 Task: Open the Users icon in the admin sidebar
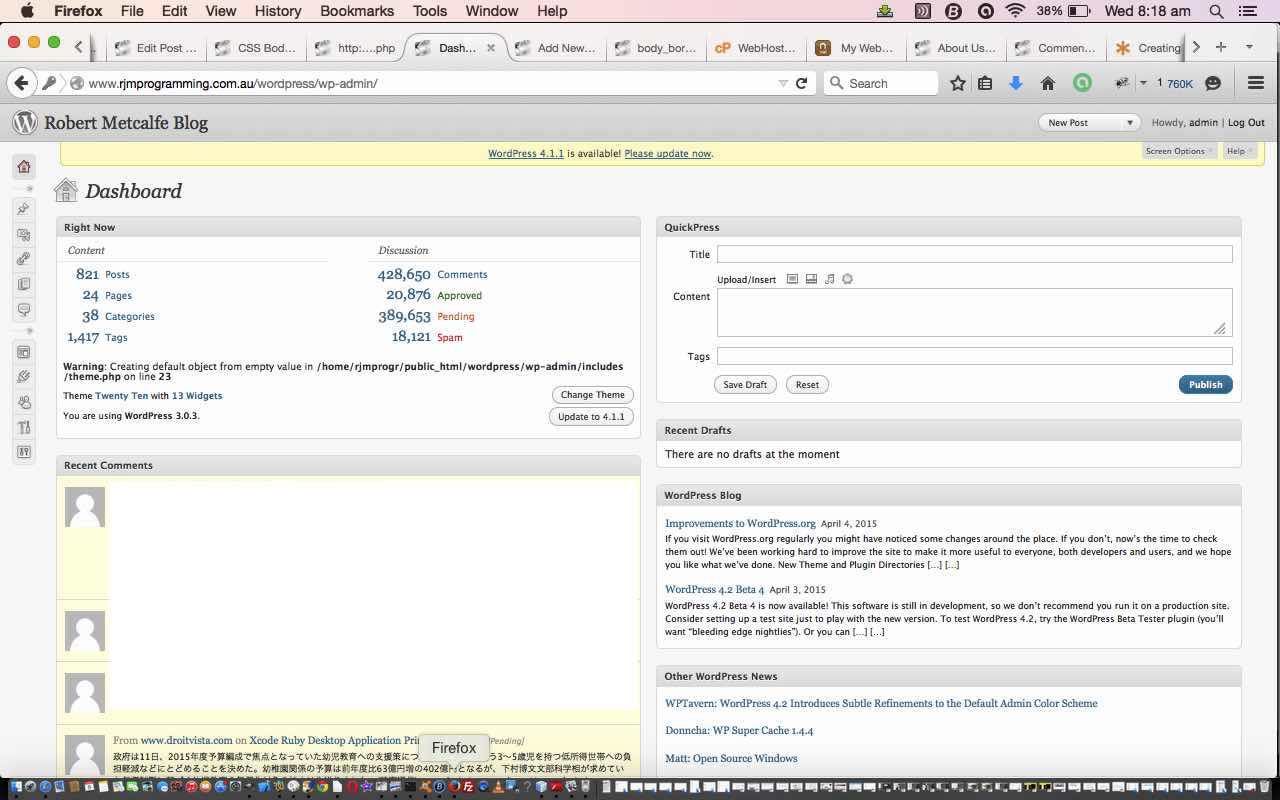click(x=24, y=402)
